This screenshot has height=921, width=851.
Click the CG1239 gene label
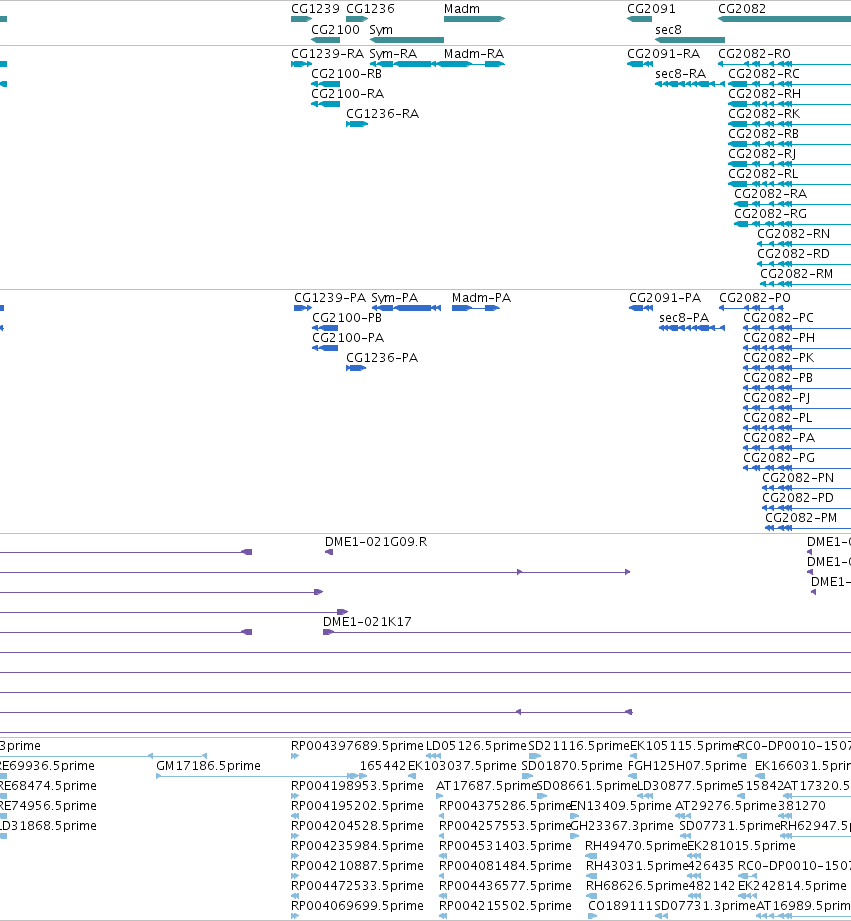[x=315, y=9]
